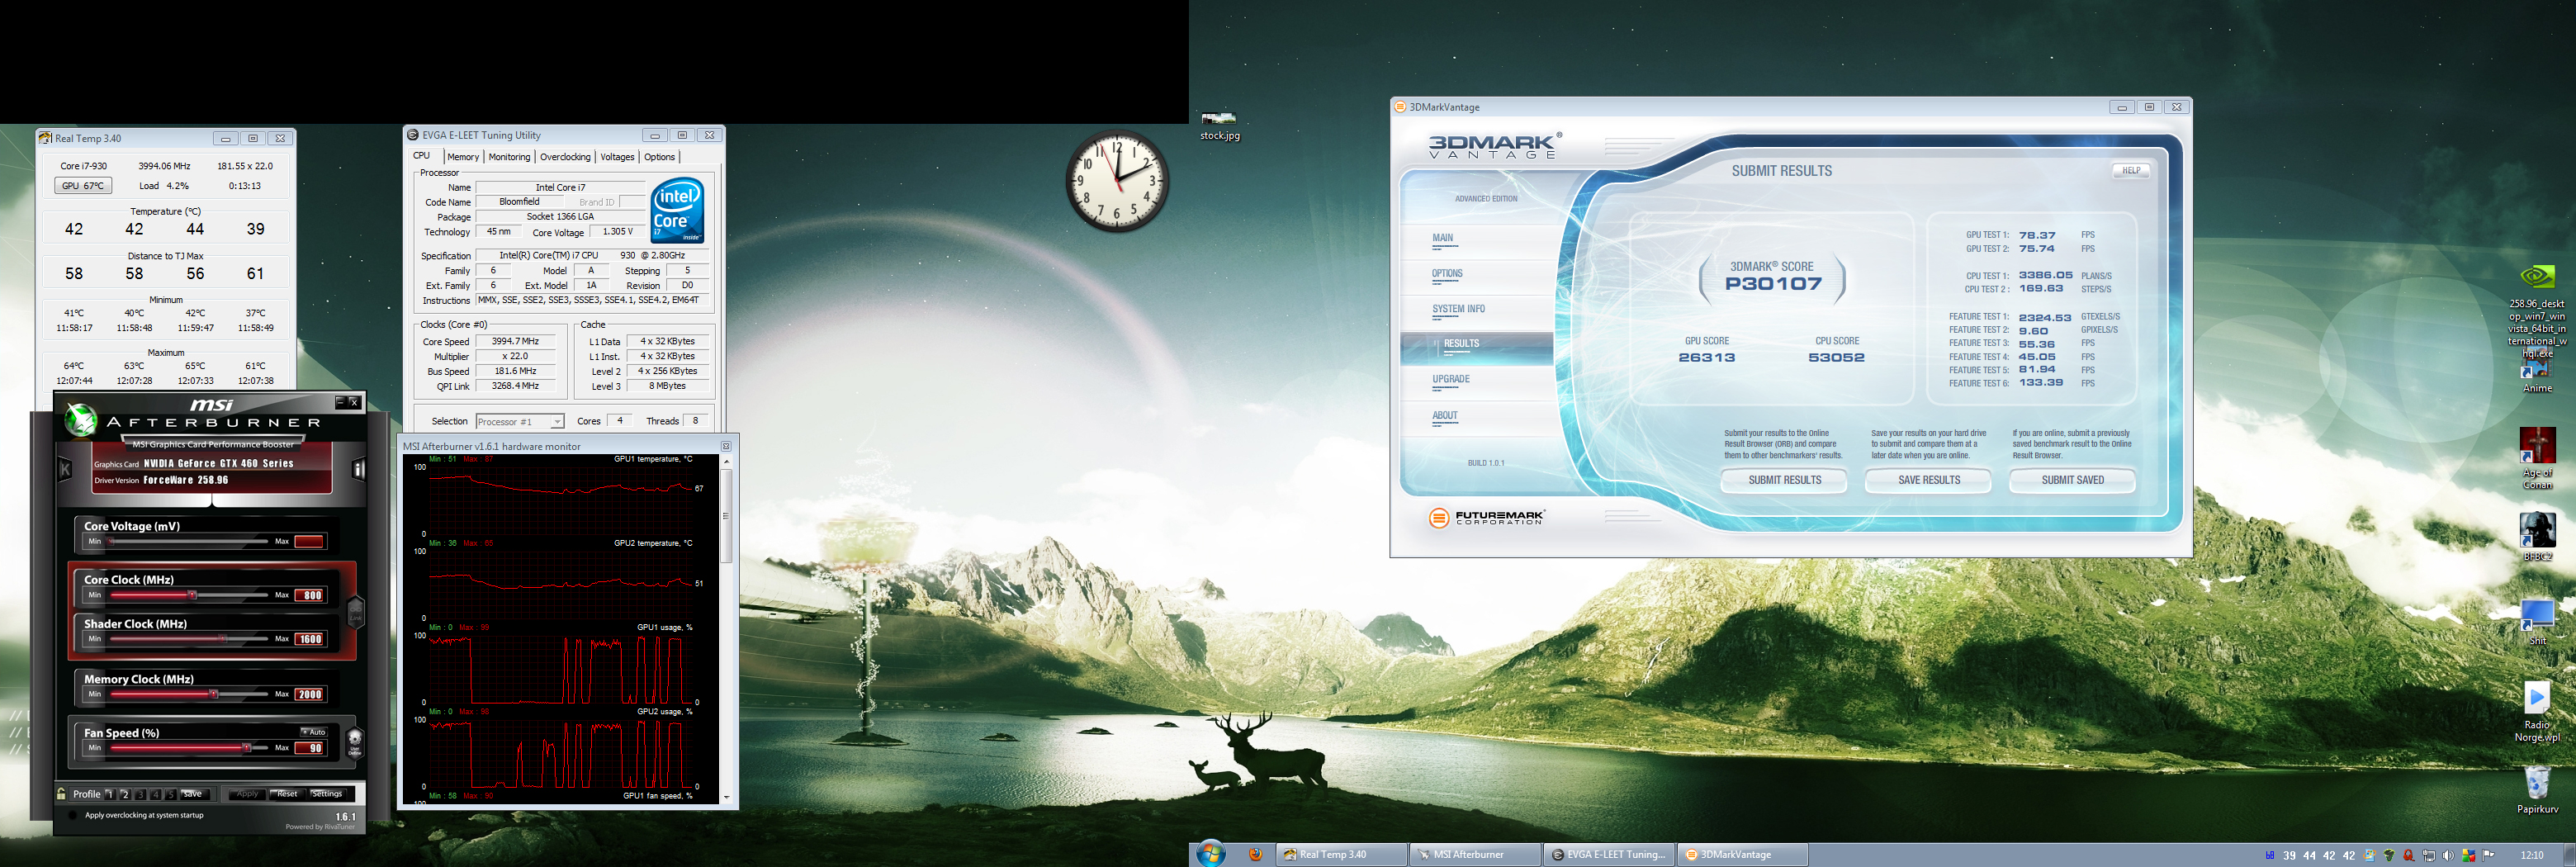
Task: Click the HELP button in 3DMark Vantage
Action: [2131, 170]
